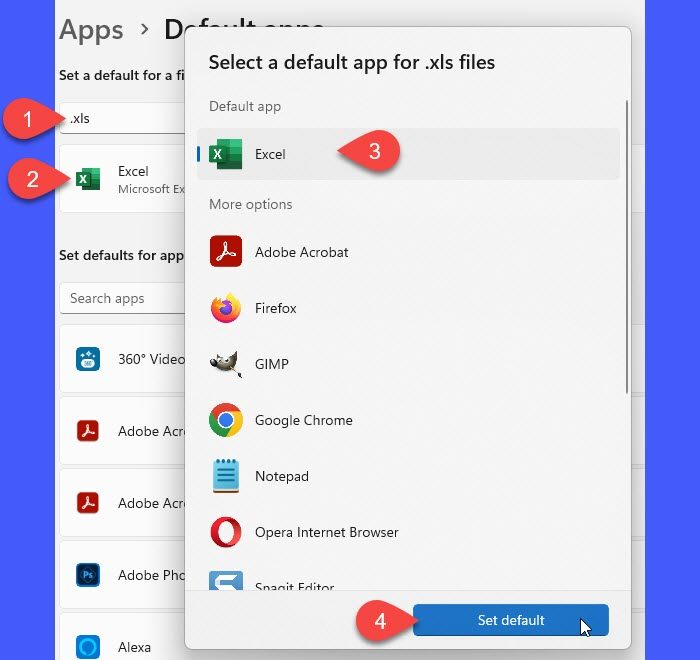The image size is (700, 660).
Task: Choose the "Google Chrome" text entry
Action: 304,420
